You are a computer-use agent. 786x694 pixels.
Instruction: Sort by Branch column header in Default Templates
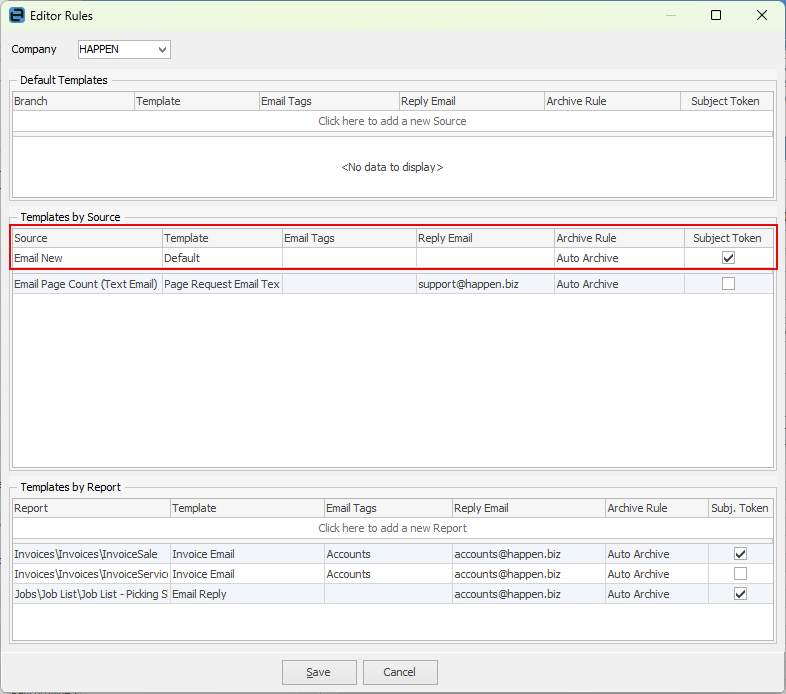[73, 101]
